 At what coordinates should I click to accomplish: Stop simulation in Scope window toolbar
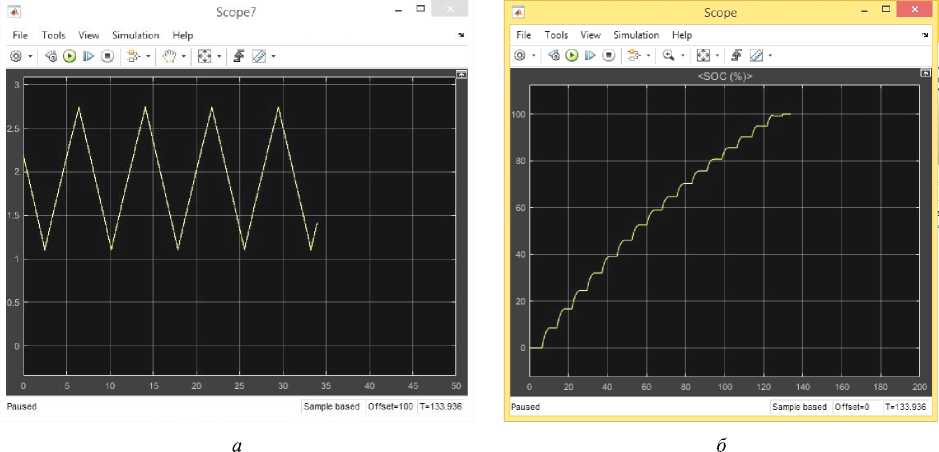point(609,56)
